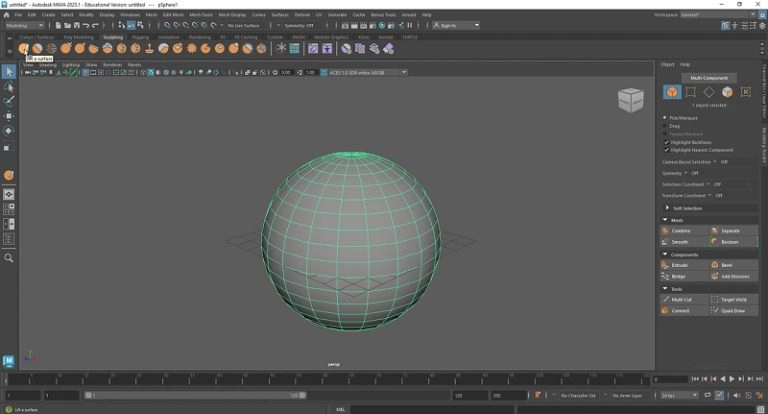
Task: Toggle the Highlight Backfaces checkbox
Action: click(x=666, y=142)
